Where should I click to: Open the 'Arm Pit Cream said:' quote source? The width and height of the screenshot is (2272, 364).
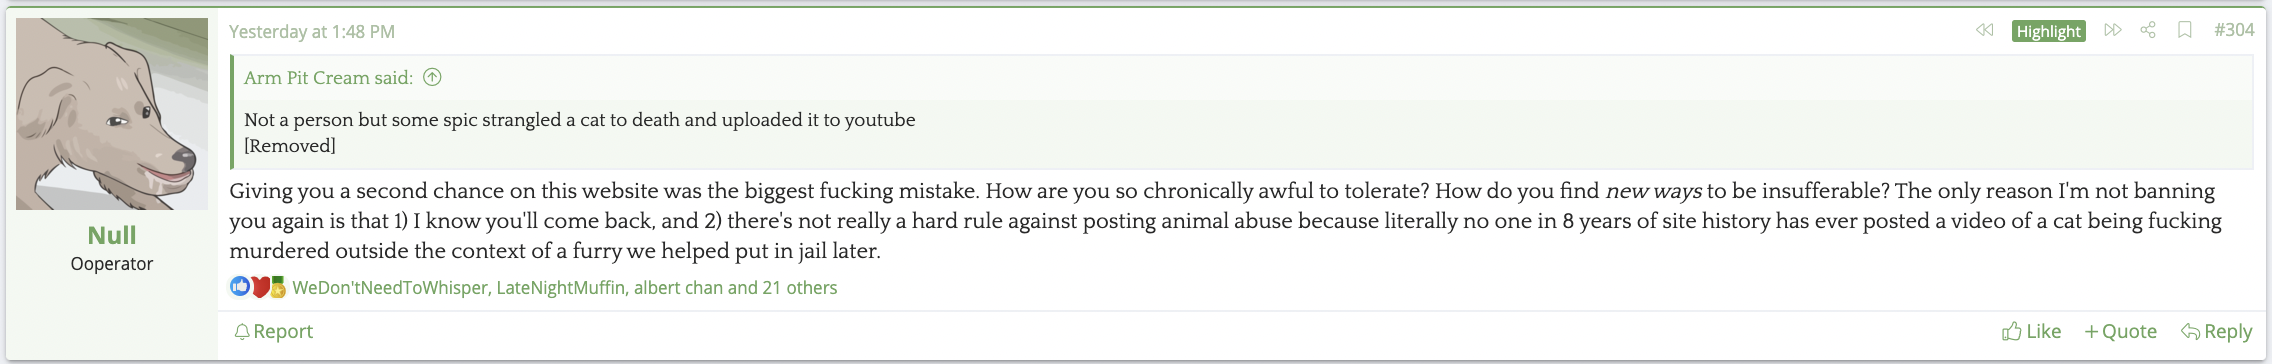(x=328, y=77)
